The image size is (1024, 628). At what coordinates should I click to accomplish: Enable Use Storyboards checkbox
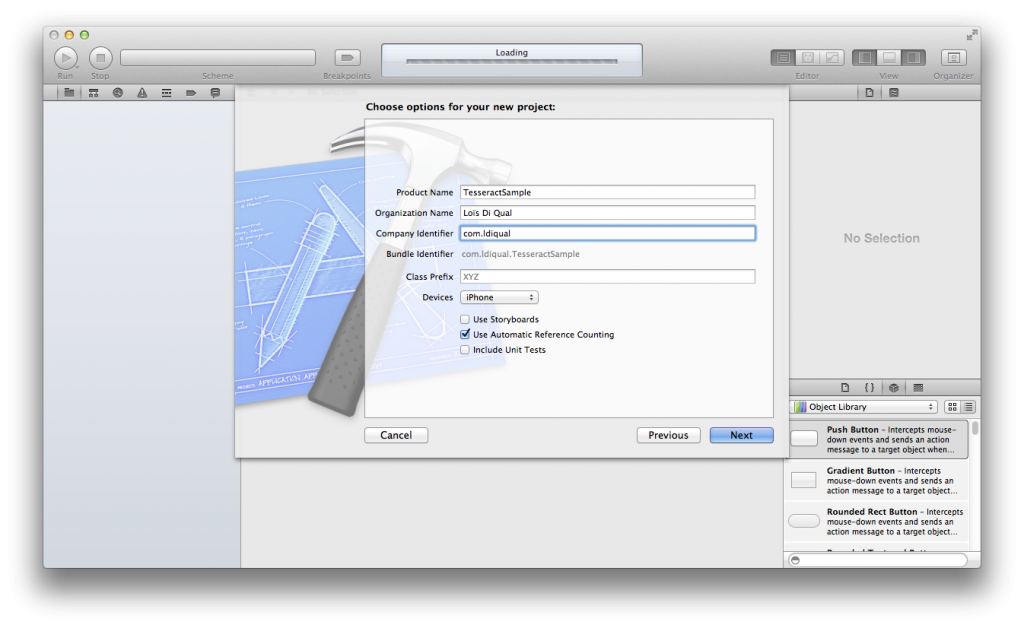coord(465,319)
